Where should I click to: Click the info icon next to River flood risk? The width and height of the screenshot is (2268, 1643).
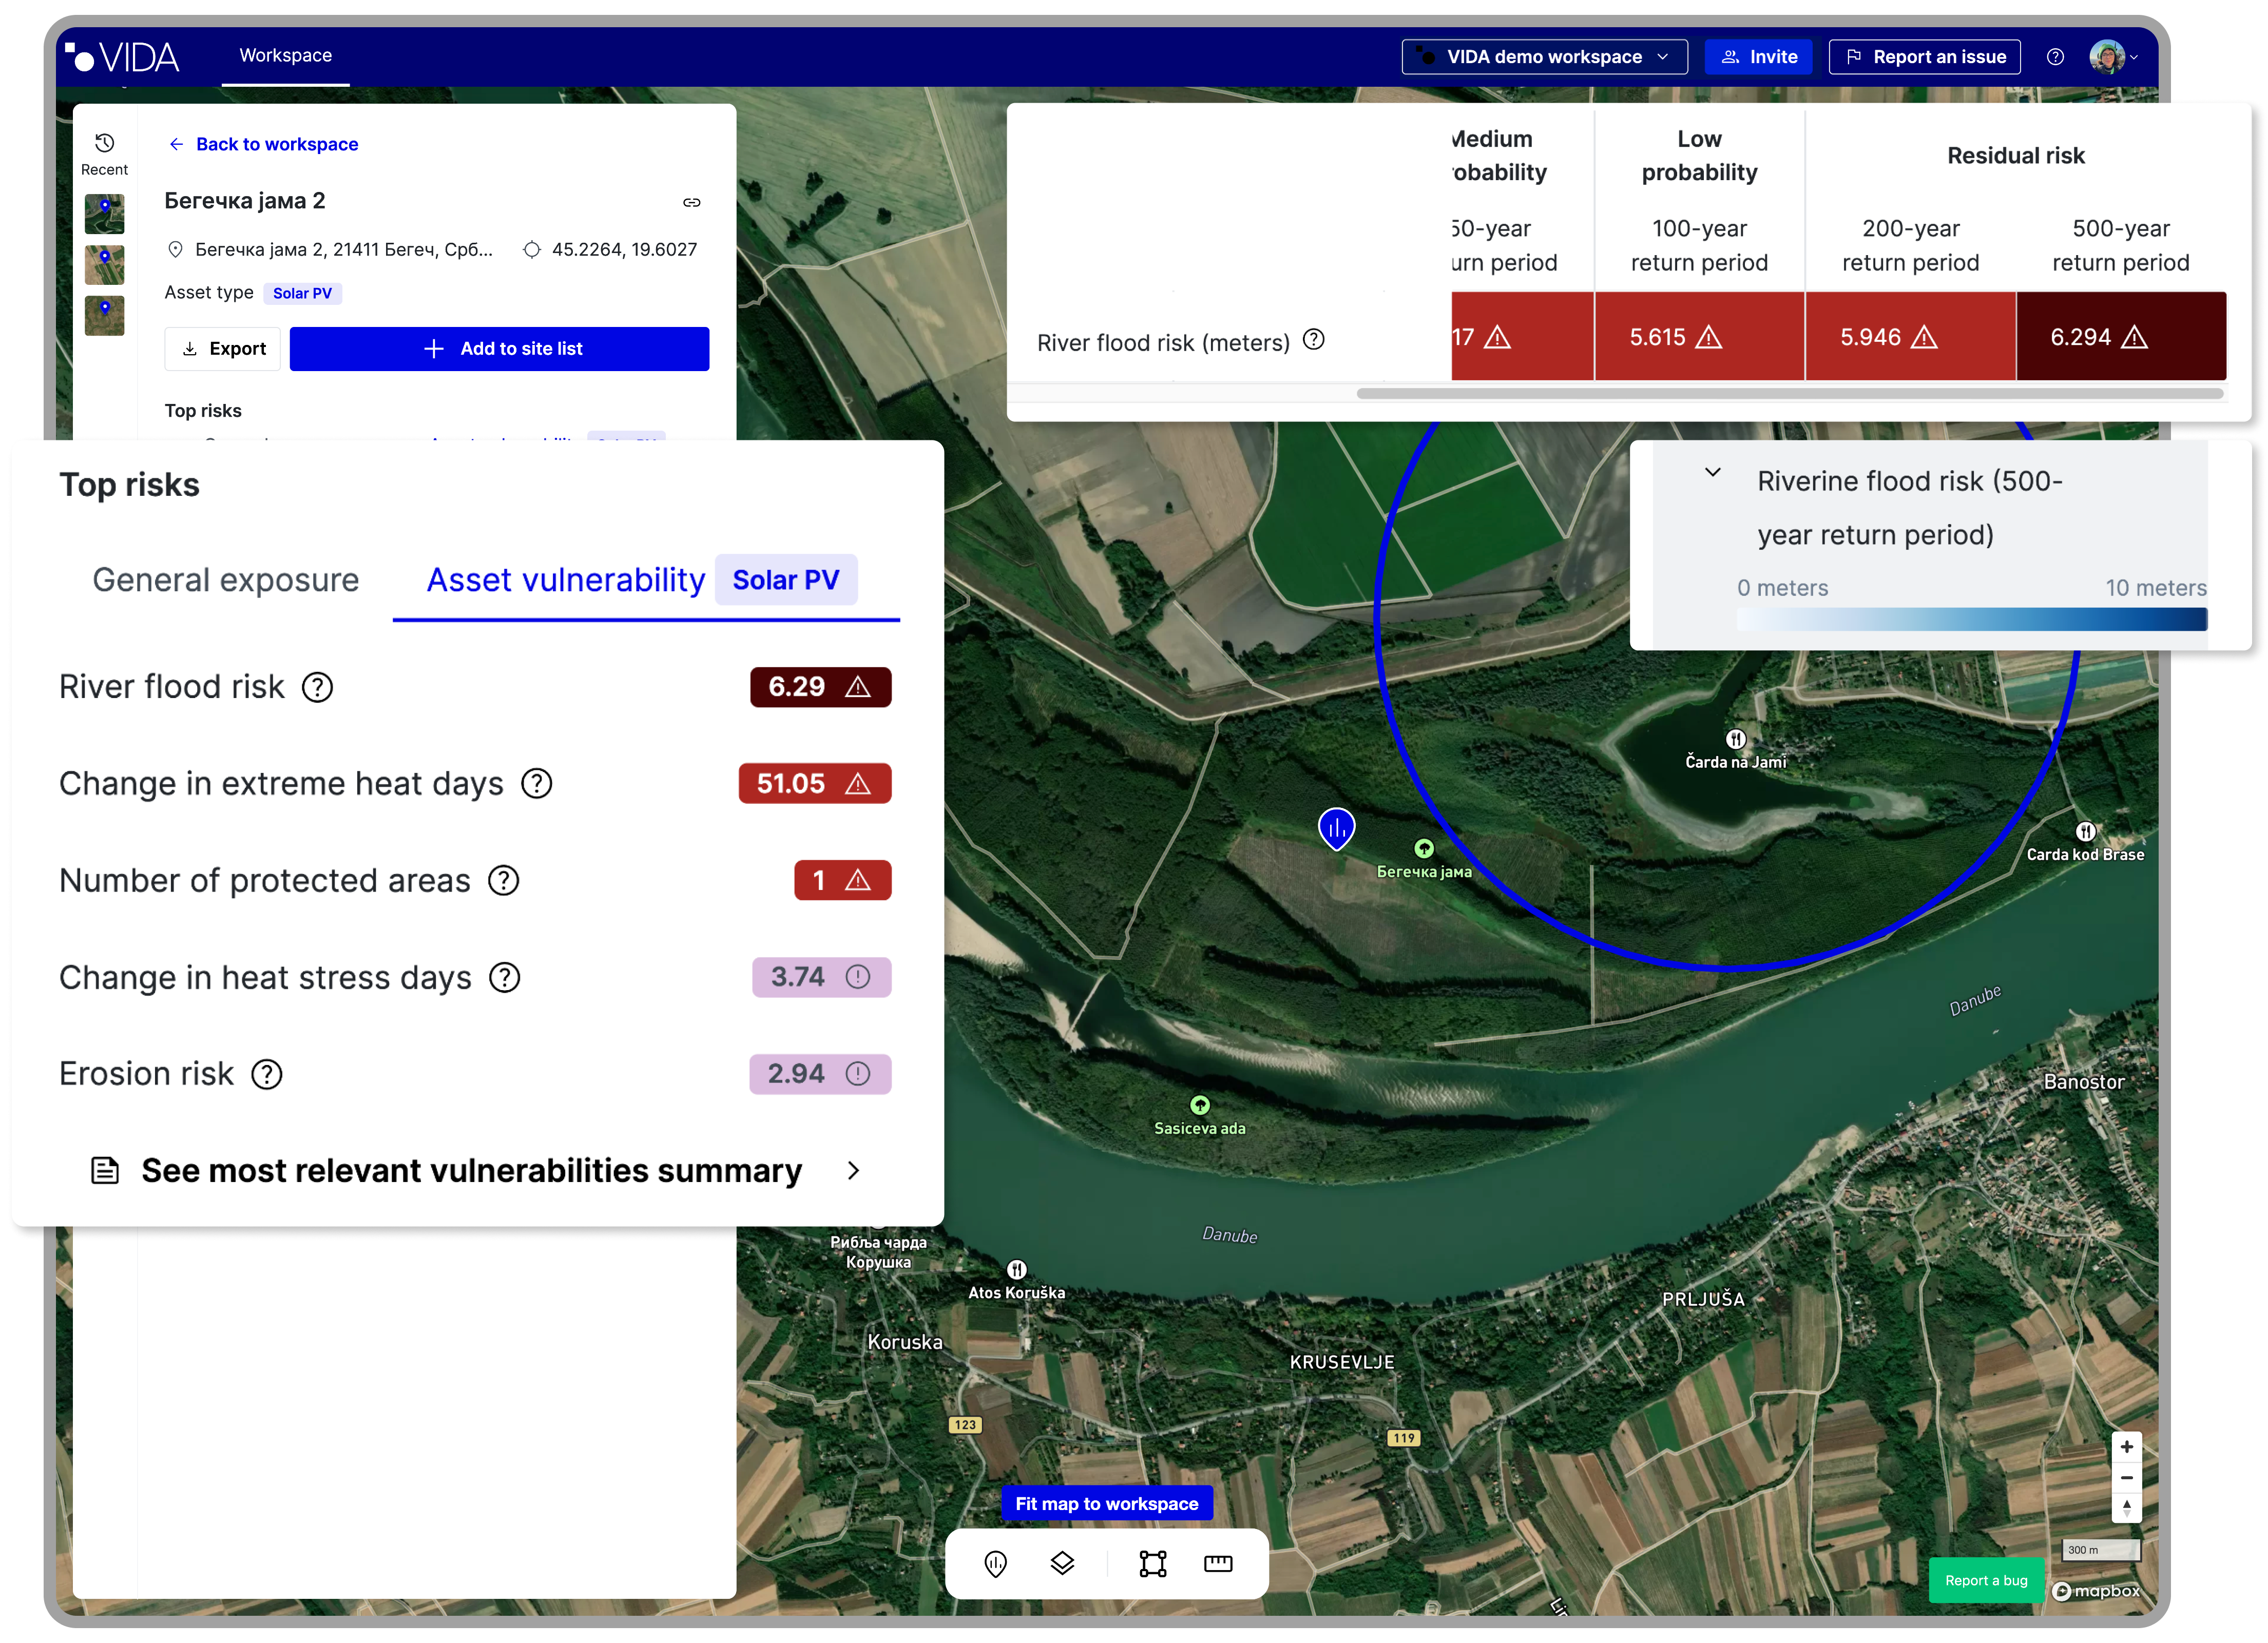317,688
